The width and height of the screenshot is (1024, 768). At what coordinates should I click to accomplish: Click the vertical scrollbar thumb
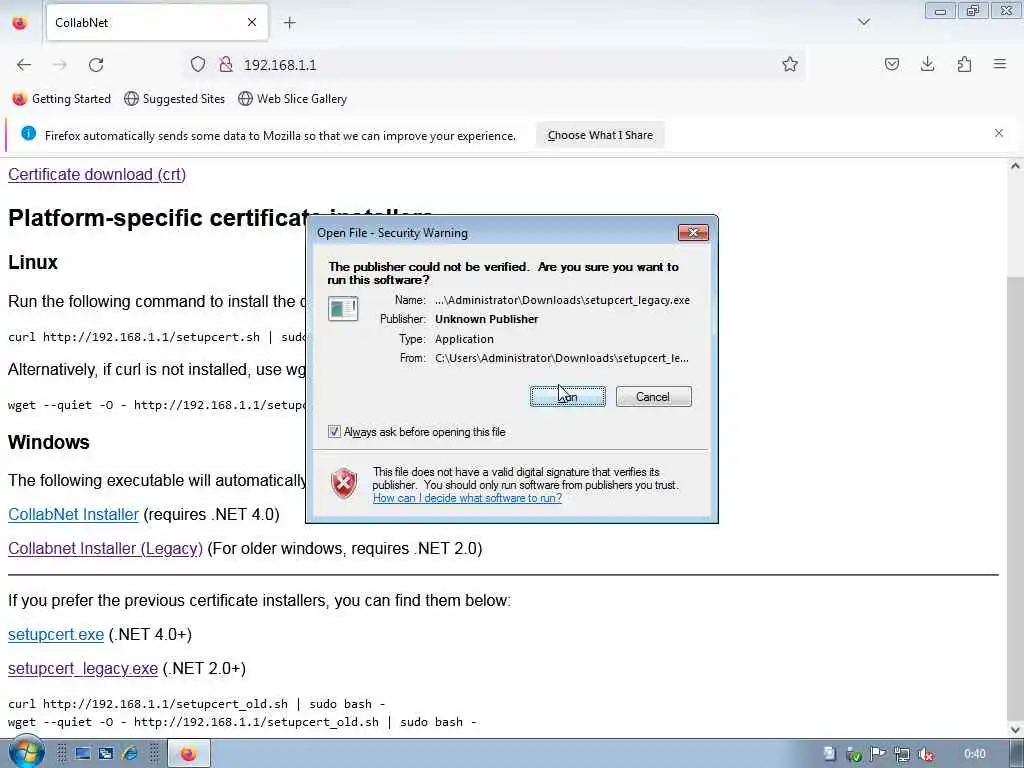(1015, 496)
